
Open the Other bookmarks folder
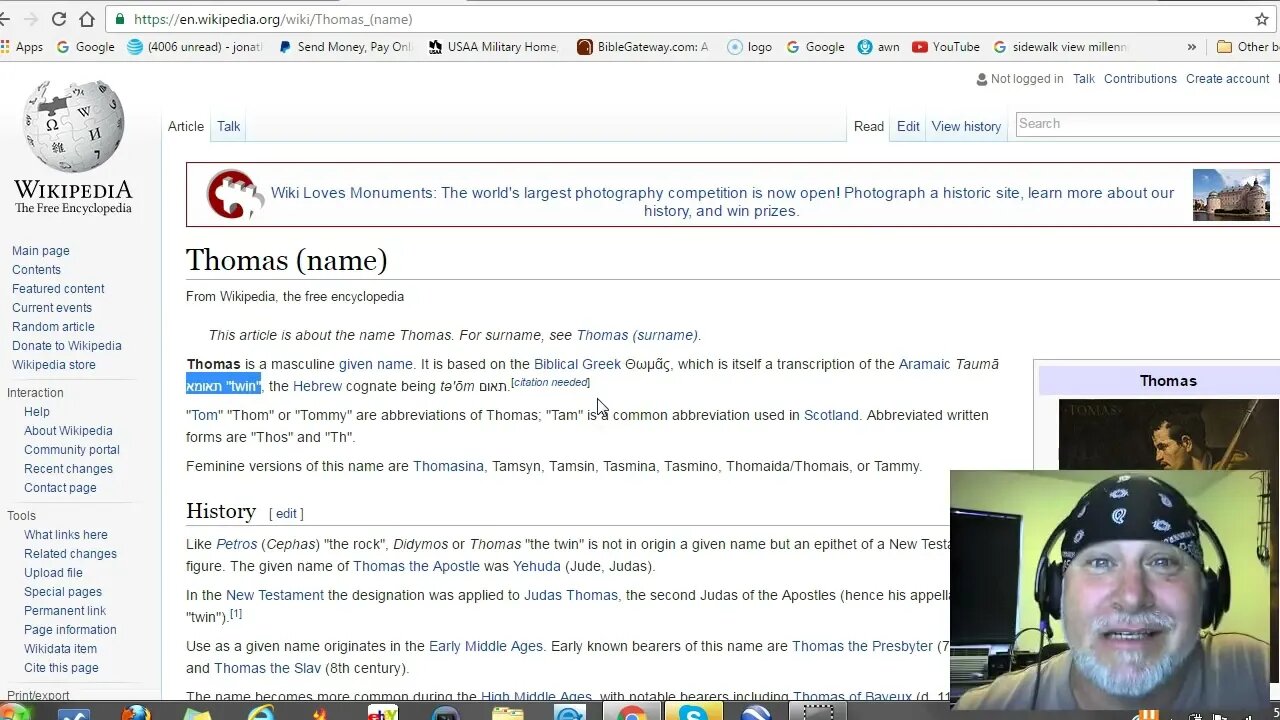(1247, 47)
